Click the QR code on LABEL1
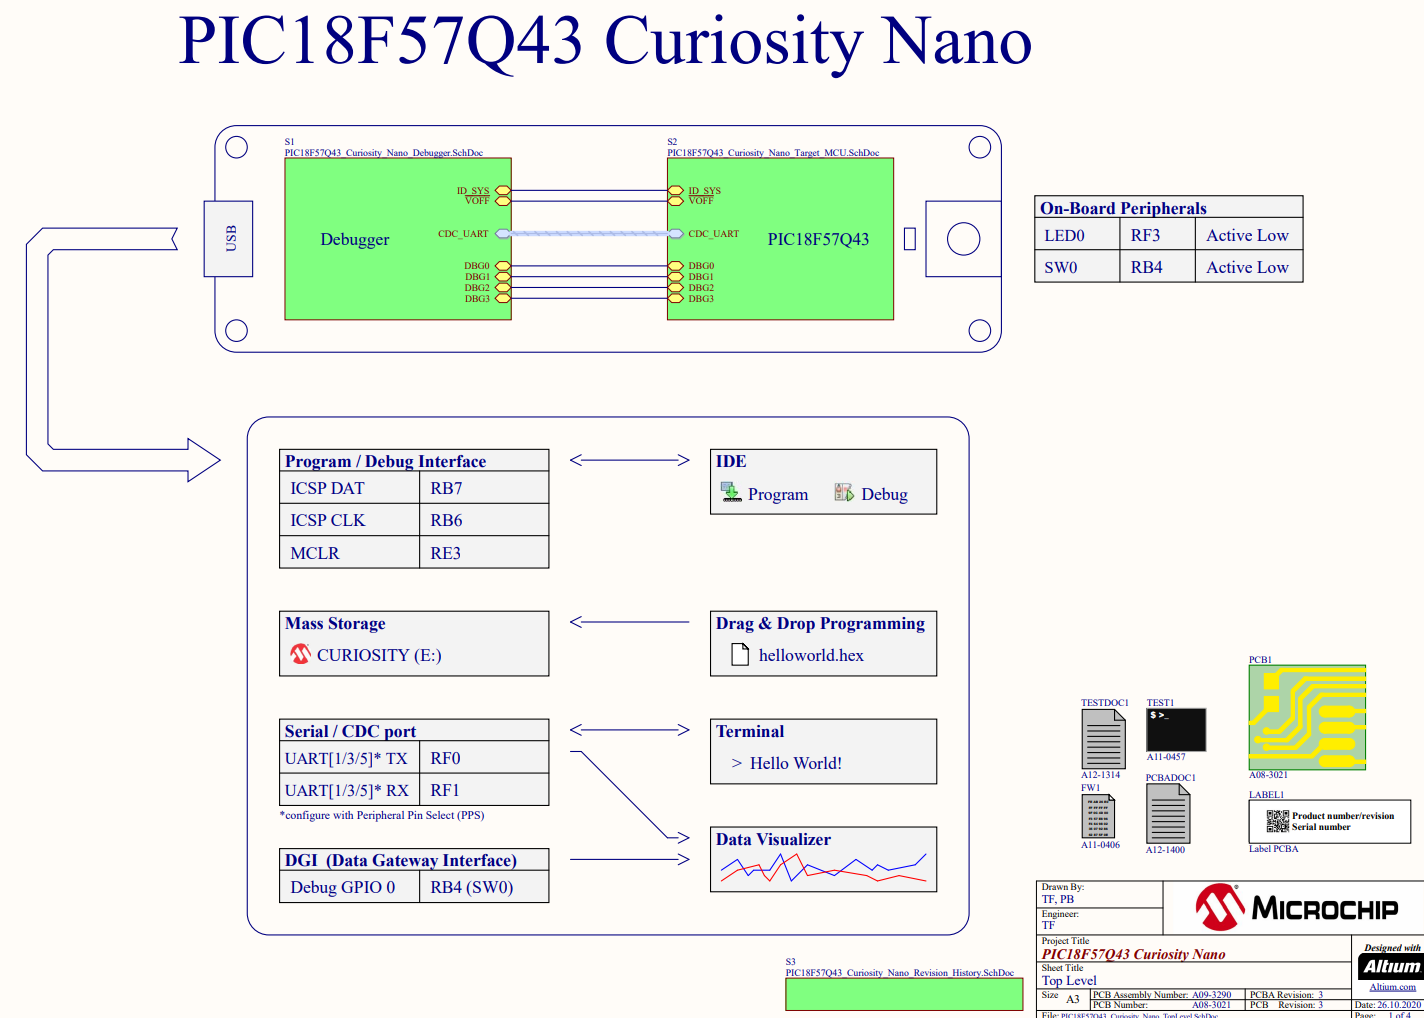1424x1018 pixels. pyautogui.click(x=1277, y=820)
